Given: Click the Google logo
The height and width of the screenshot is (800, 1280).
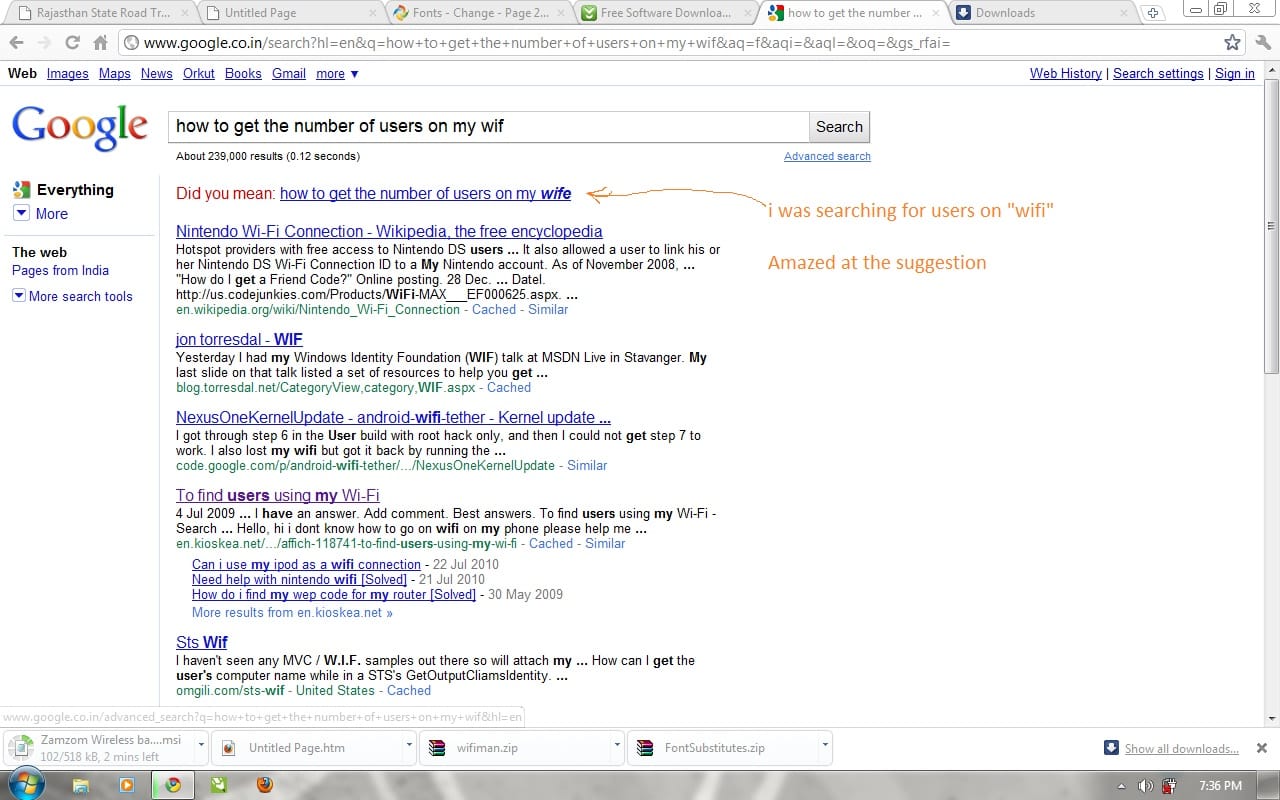Looking at the screenshot, I should click(x=80, y=127).
